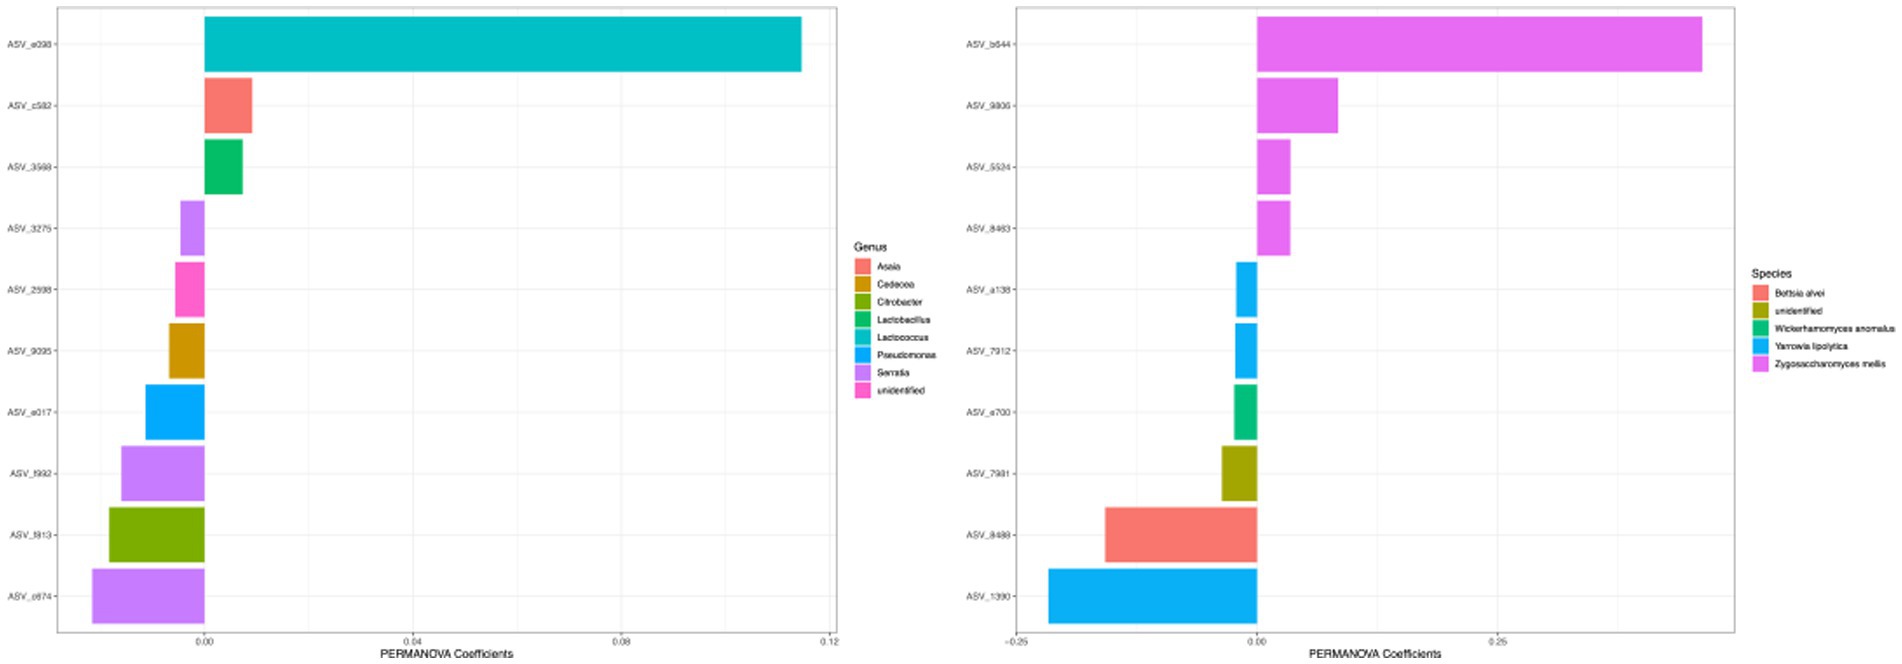Viewport: 1902px width, 664px height.
Task: Click the Species legend title
Action: 1771,273
